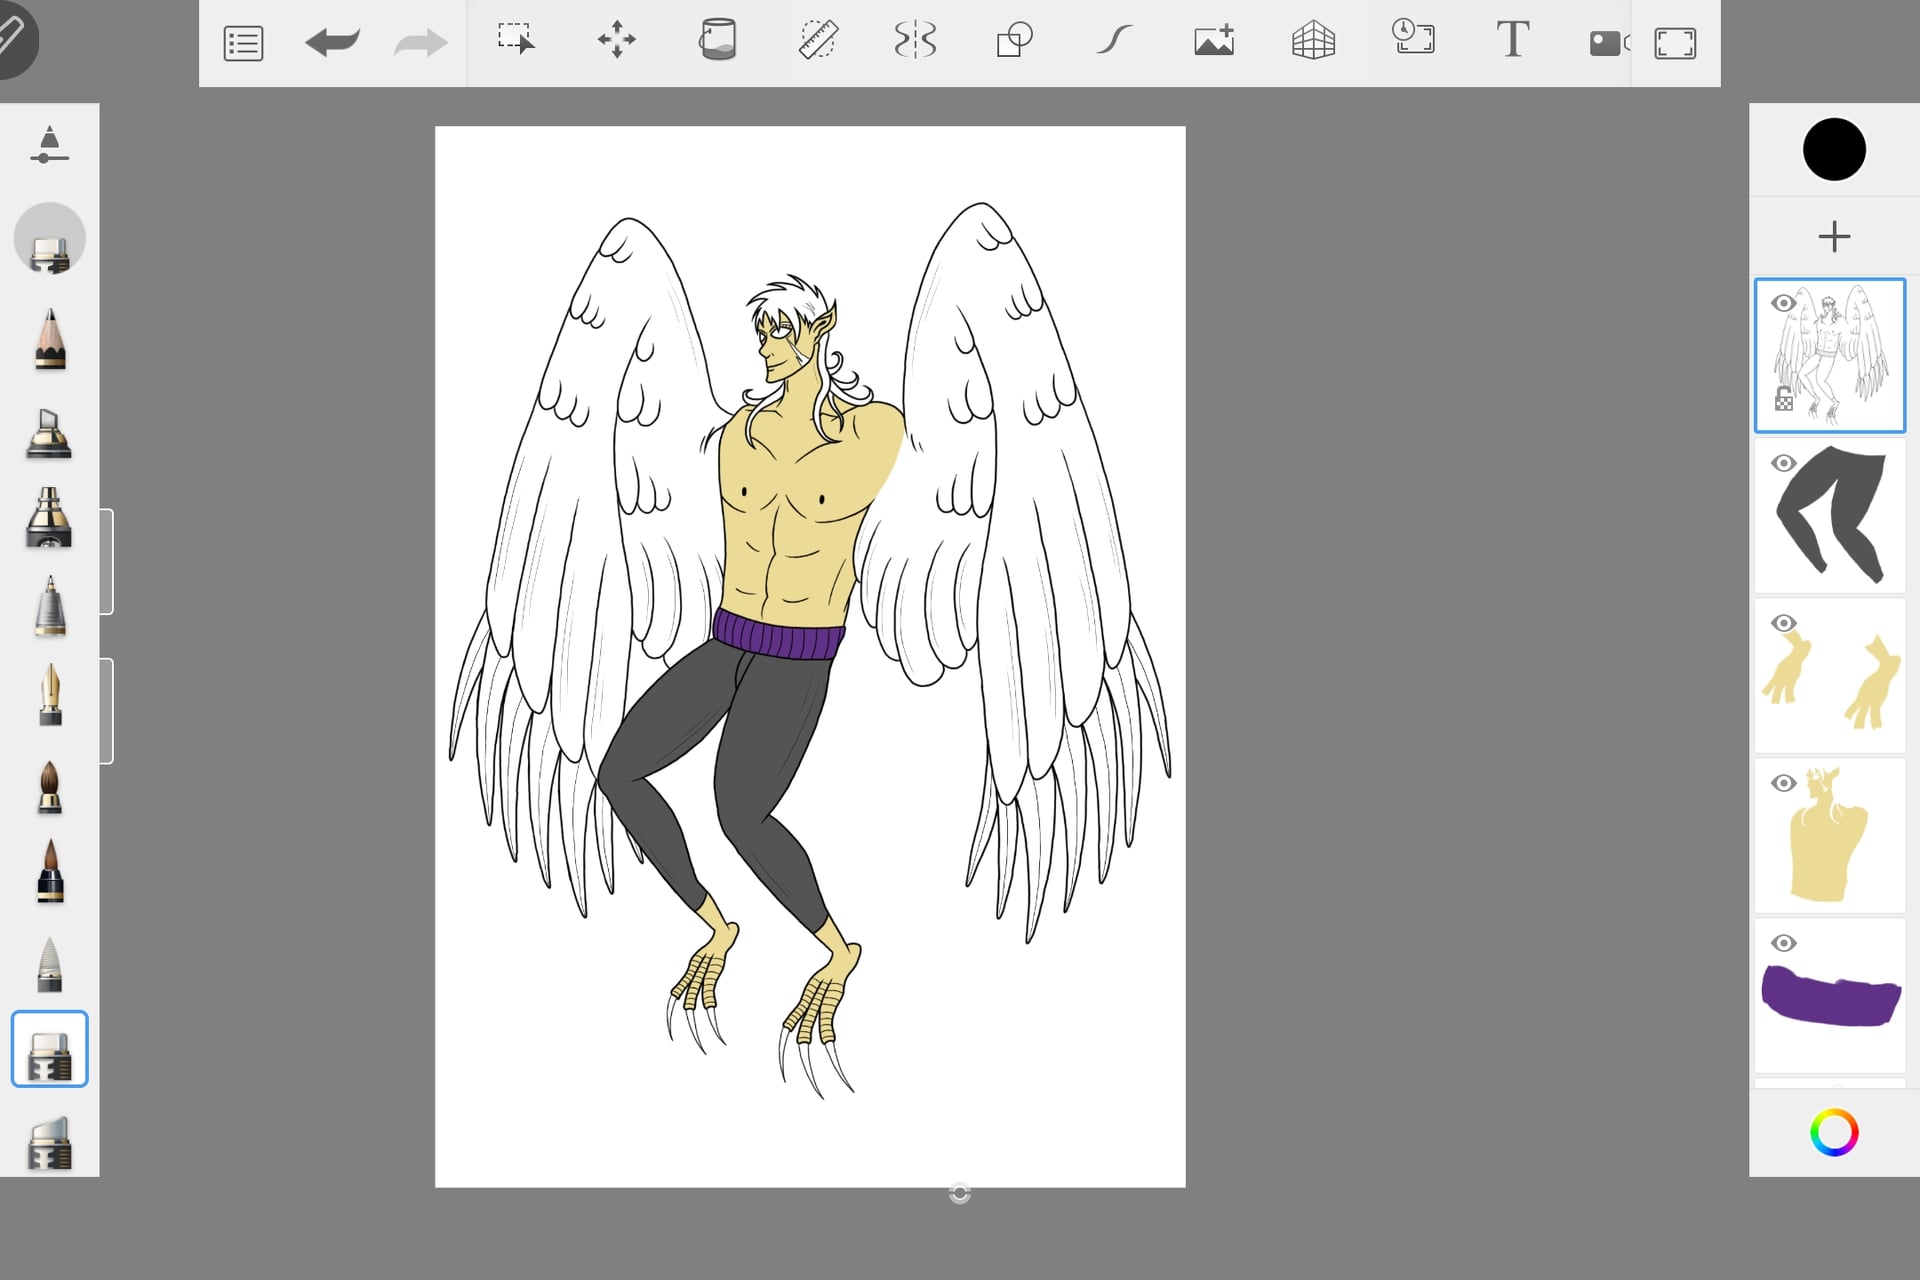
Task: Select the fountain ink pen brush
Action: tap(49, 695)
